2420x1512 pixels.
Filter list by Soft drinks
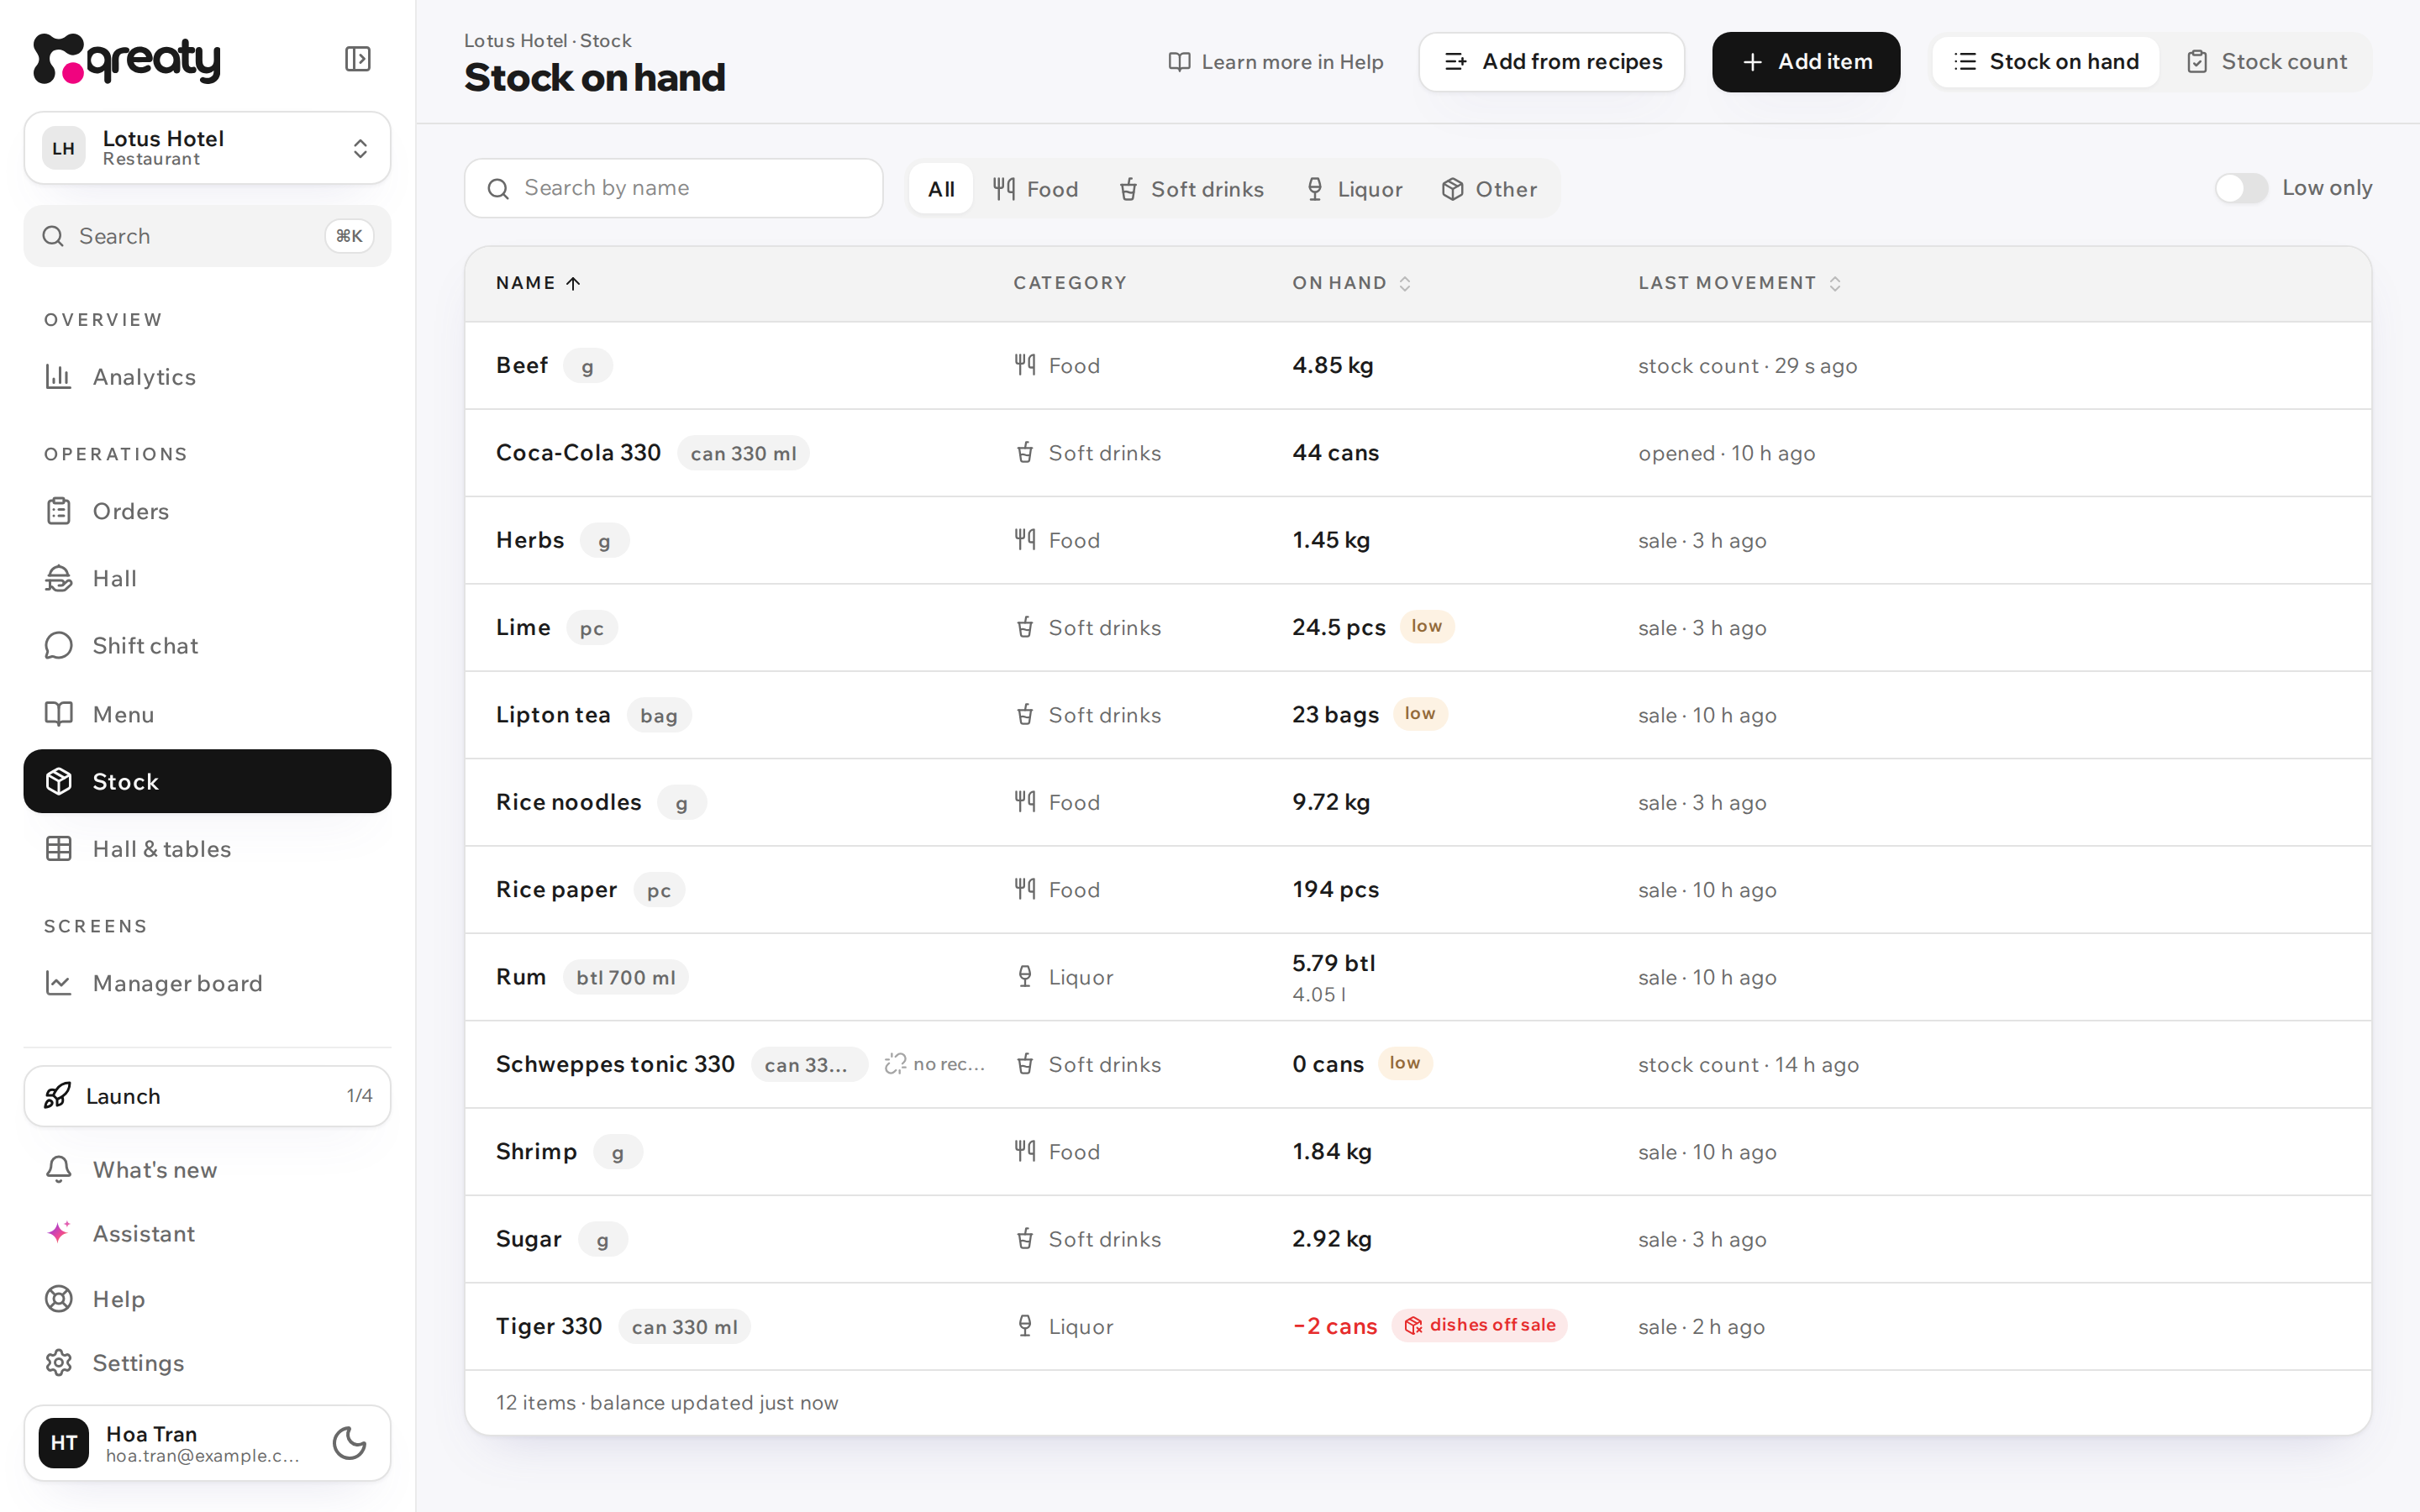pyautogui.click(x=1191, y=189)
